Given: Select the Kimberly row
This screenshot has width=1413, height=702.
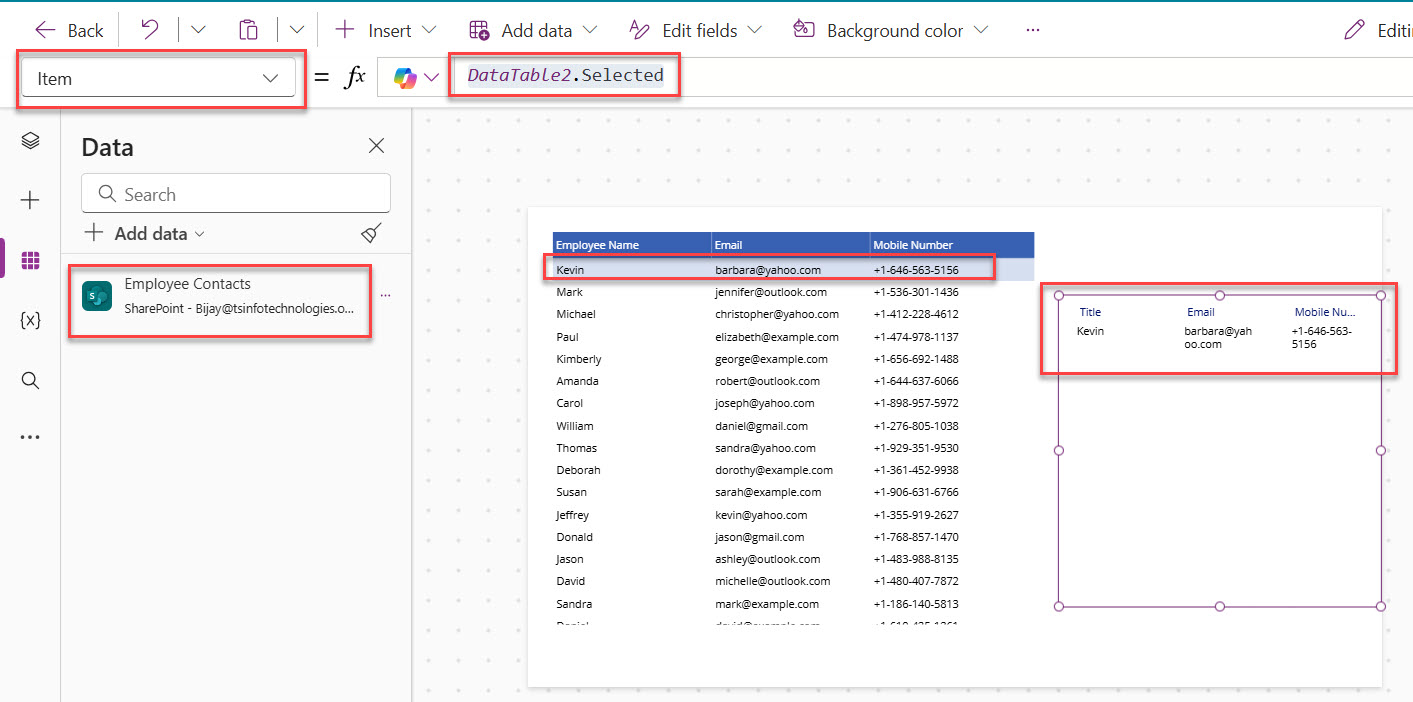Looking at the screenshot, I should (793, 359).
